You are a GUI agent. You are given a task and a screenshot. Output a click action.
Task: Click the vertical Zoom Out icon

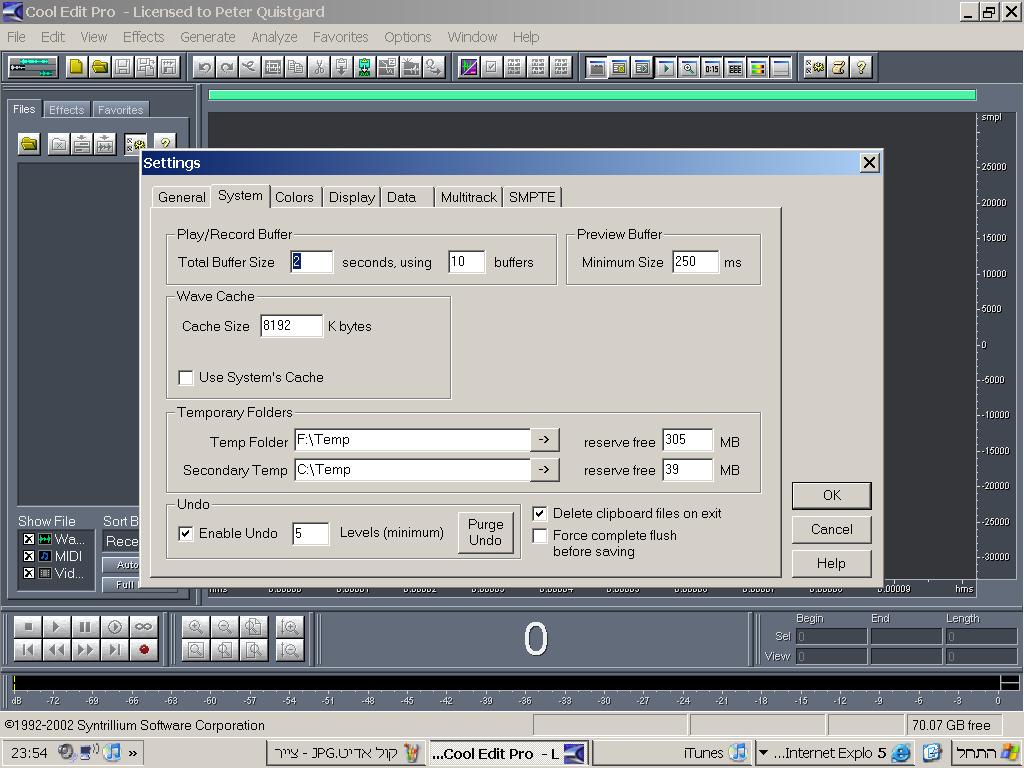point(289,650)
